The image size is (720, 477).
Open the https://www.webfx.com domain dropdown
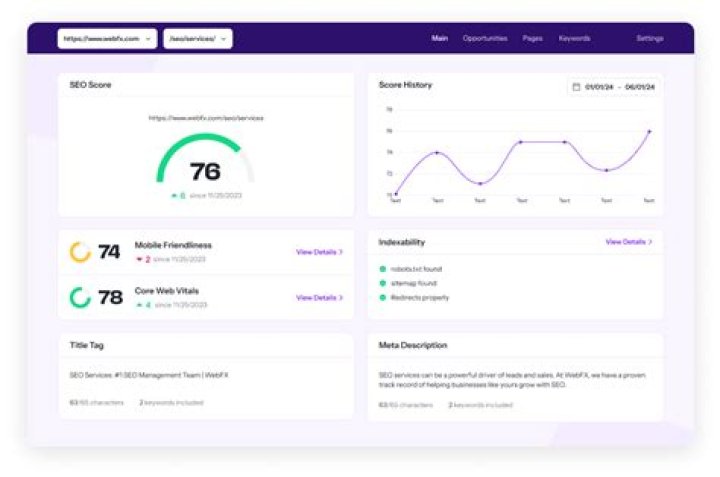108,39
